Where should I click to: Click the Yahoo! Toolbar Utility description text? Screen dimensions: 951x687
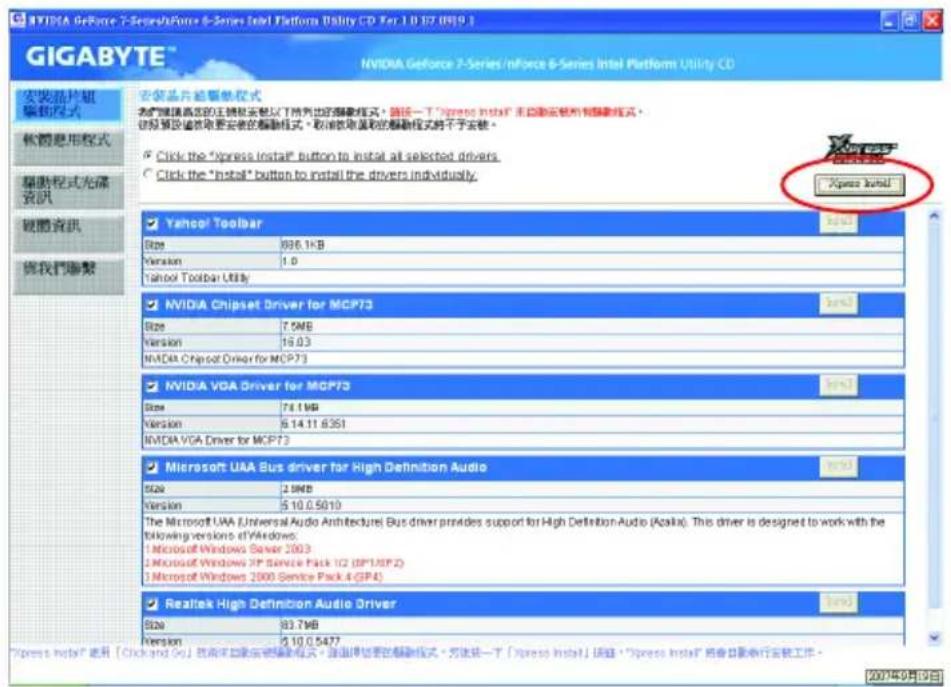[197, 278]
